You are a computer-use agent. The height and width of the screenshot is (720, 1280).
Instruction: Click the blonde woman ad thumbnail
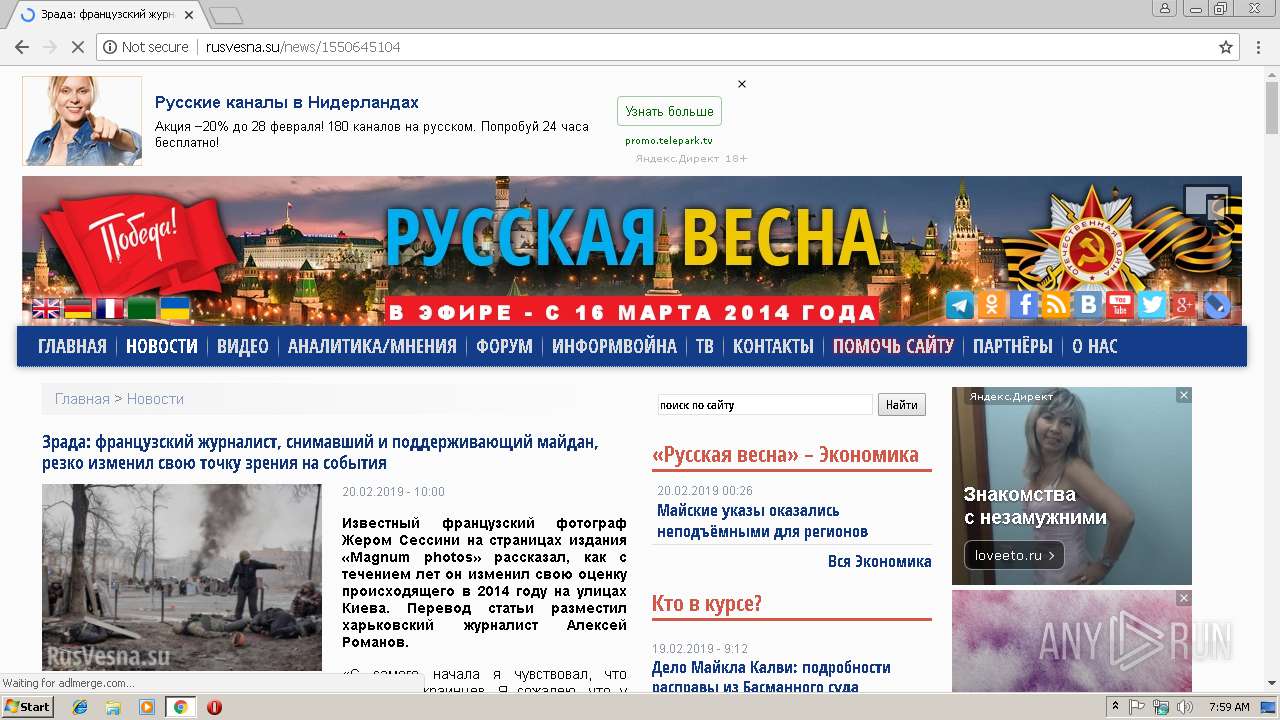82,121
